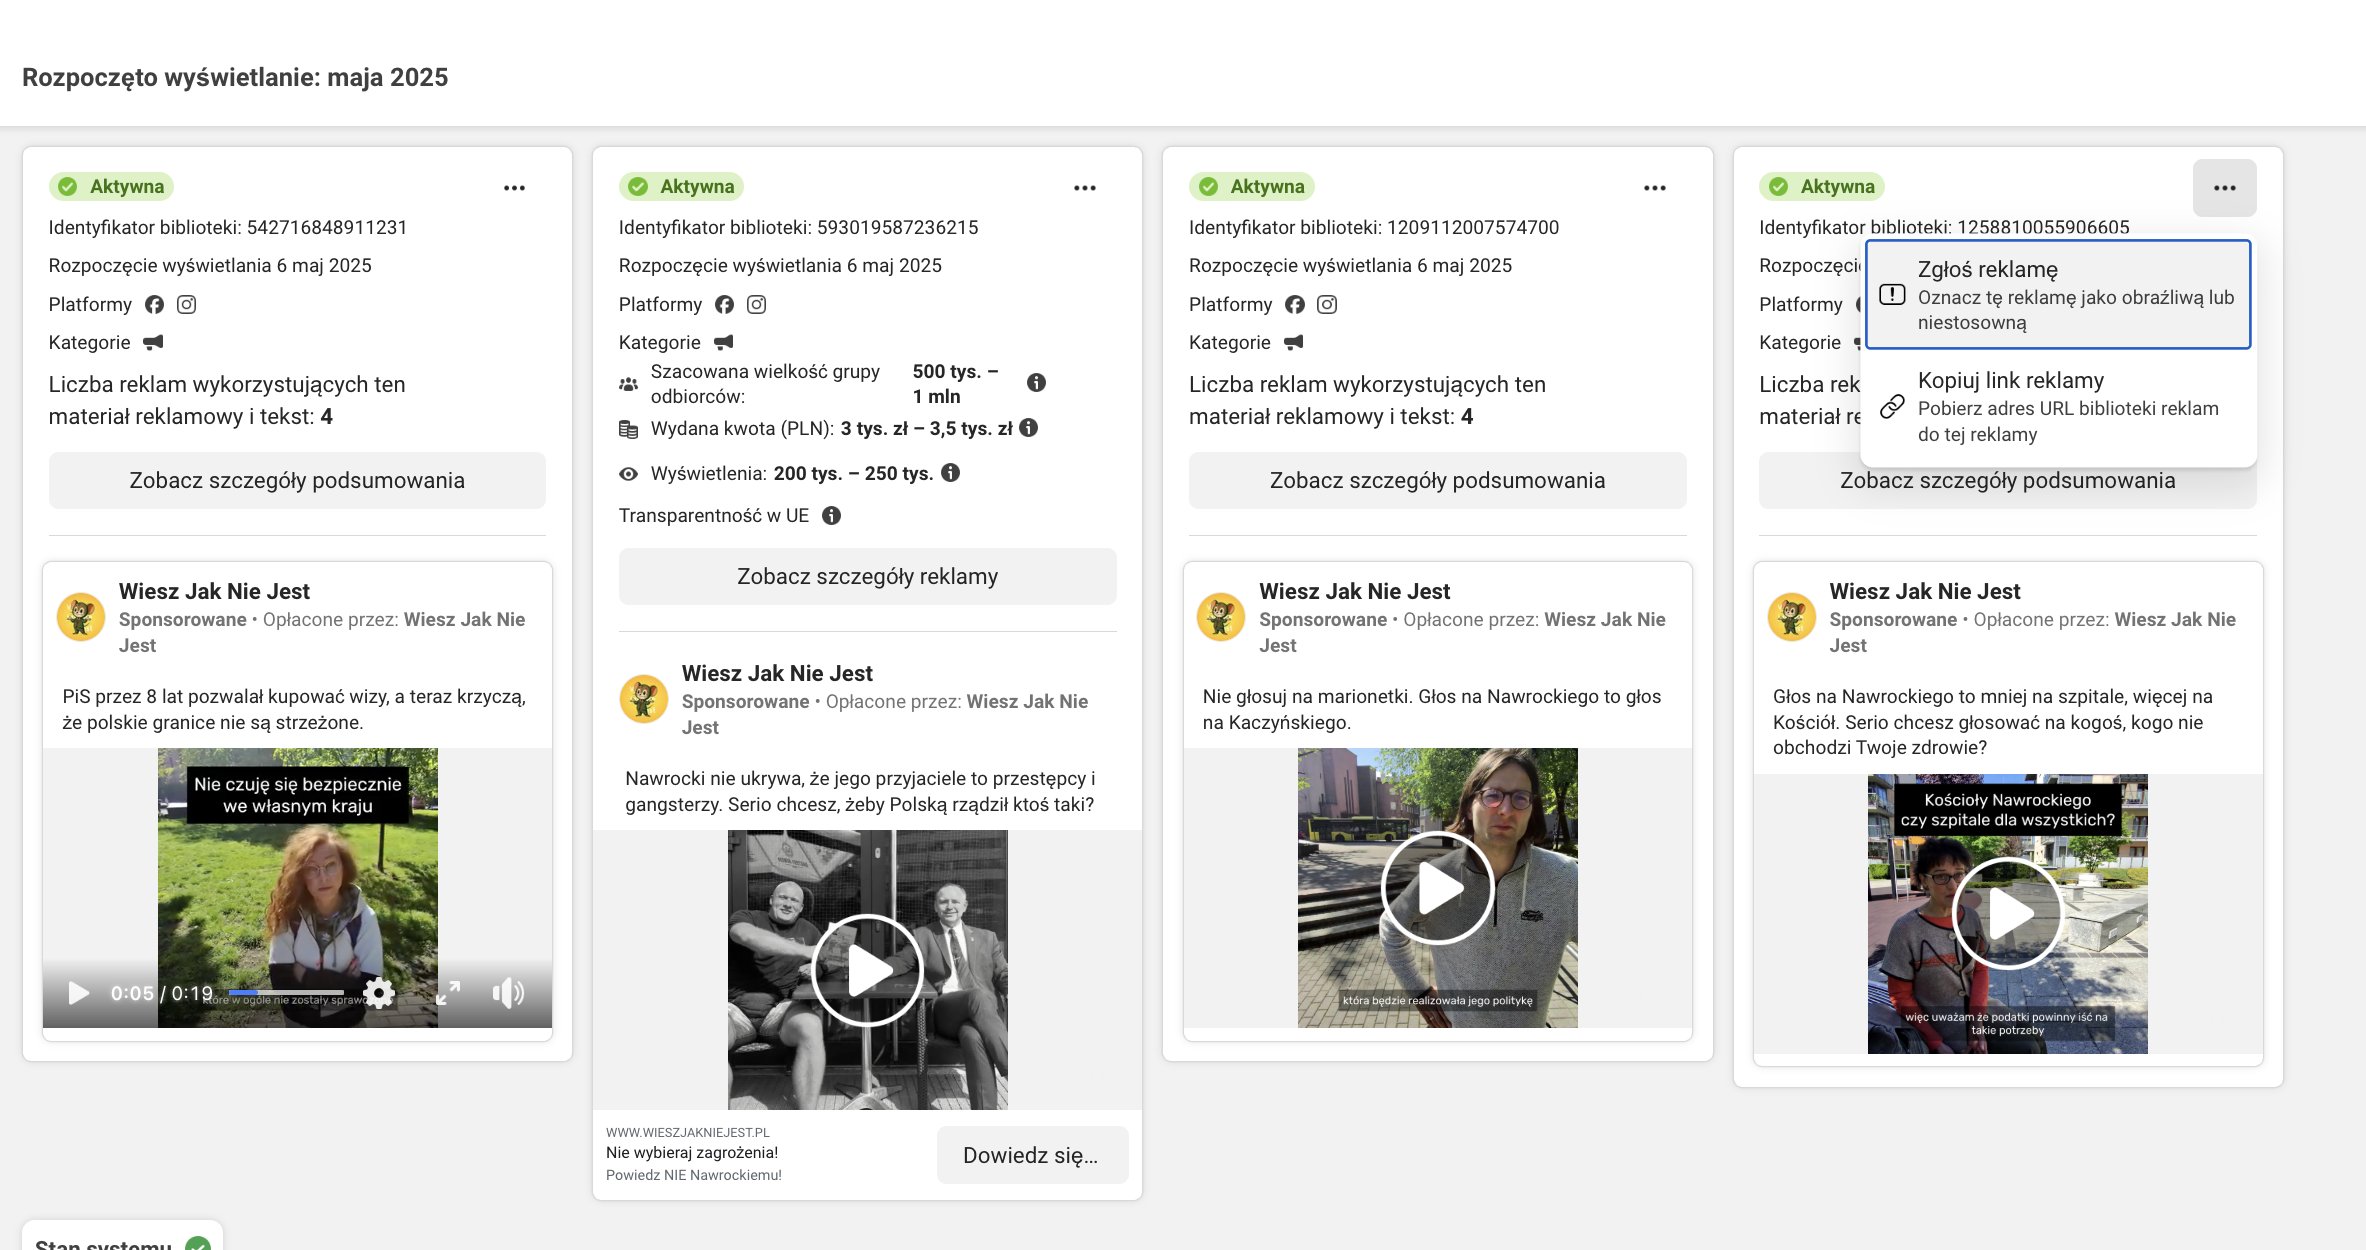Open 'Wiesz Jak Nie Jest' page name in first ad
Screen dimensions: 2366x1250
coord(214,591)
